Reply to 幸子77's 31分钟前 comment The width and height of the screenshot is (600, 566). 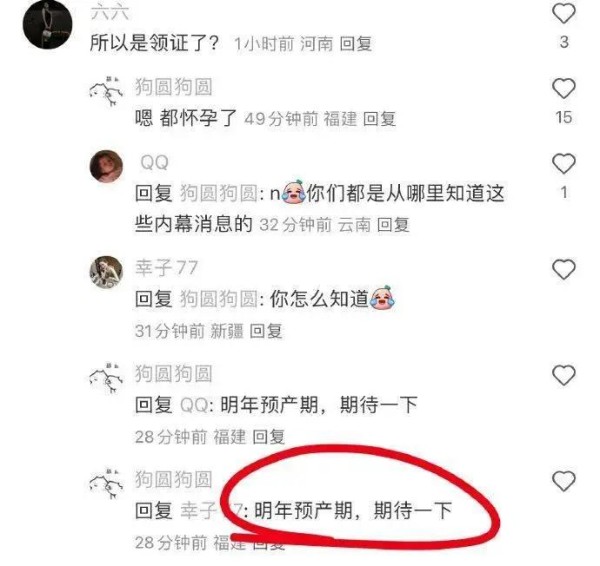[266, 331]
